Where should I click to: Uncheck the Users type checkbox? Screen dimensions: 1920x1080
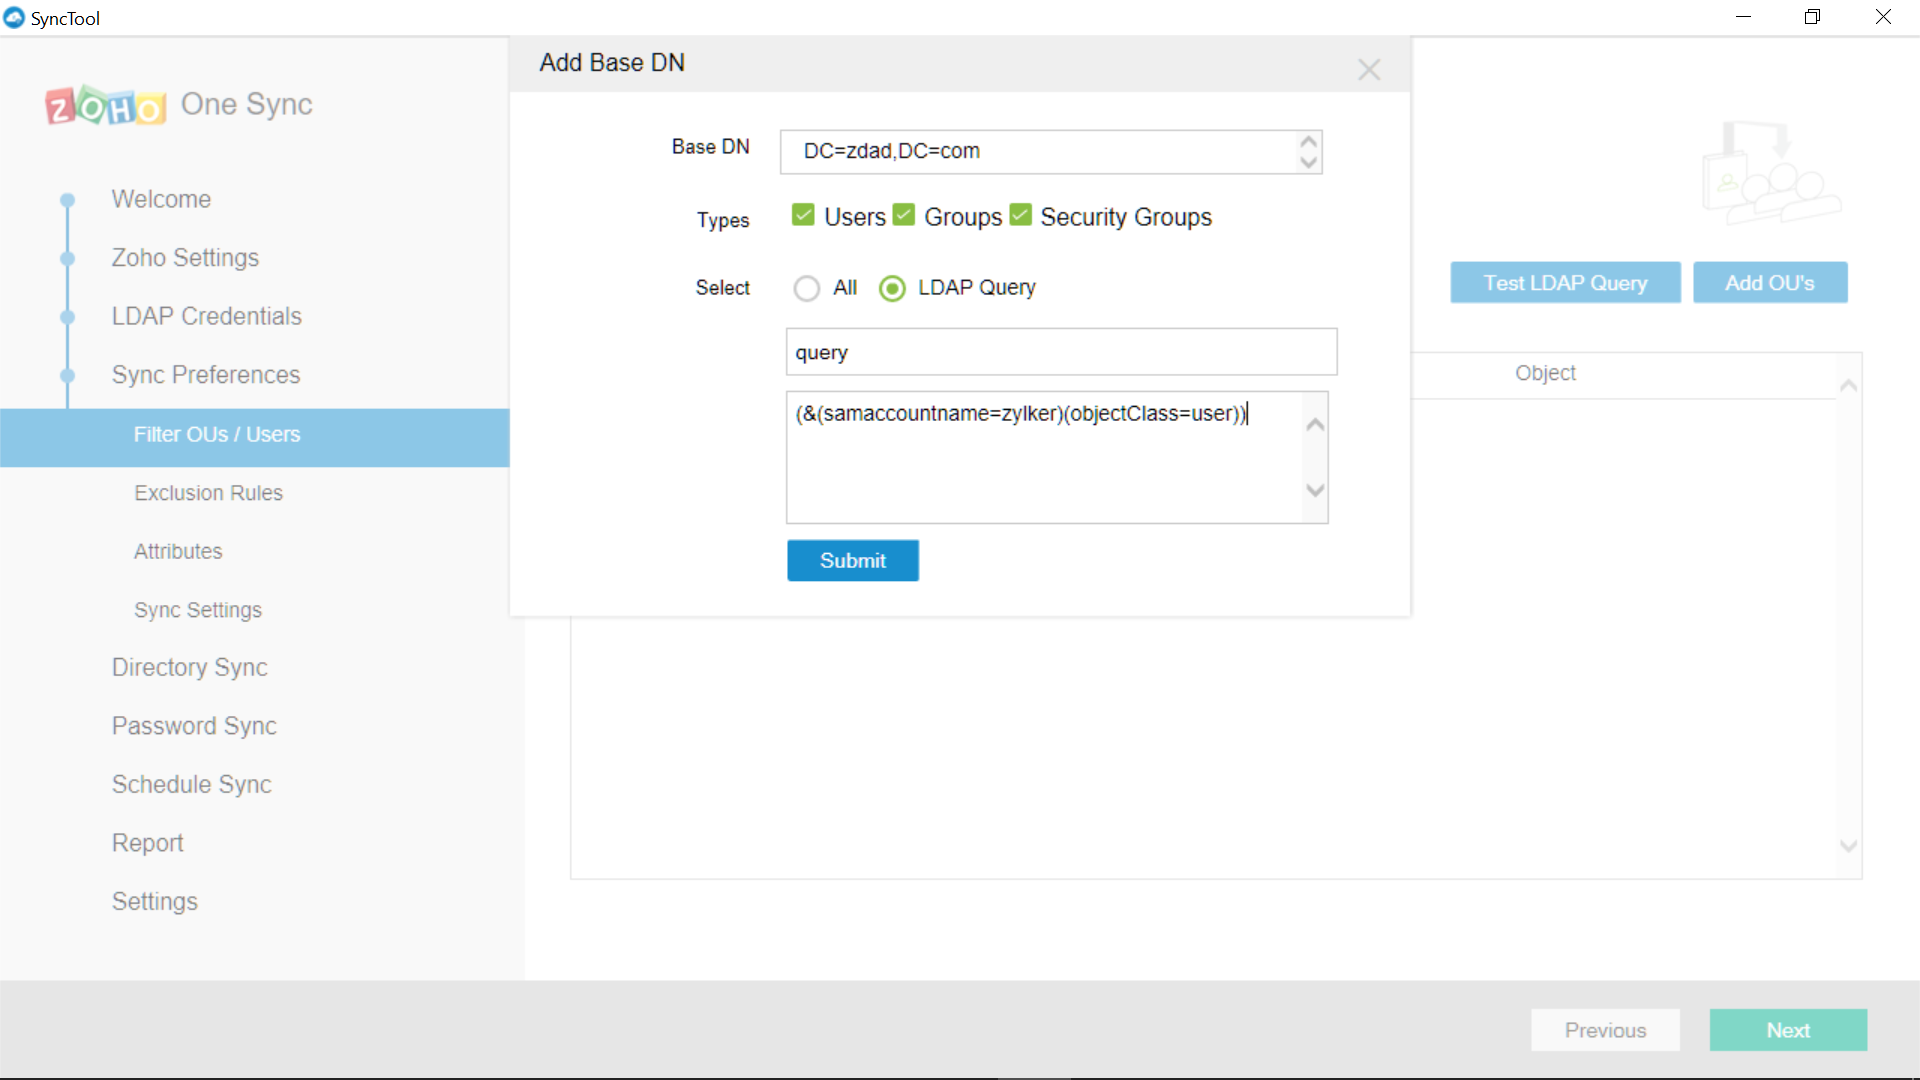pyautogui.click(x=803, y=216)
